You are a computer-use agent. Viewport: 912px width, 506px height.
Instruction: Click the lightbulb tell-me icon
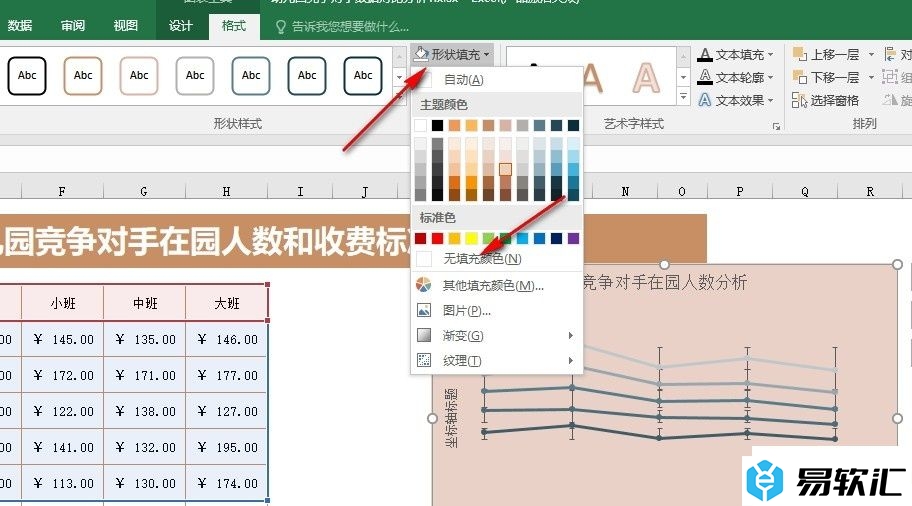(x=281, y=27)
